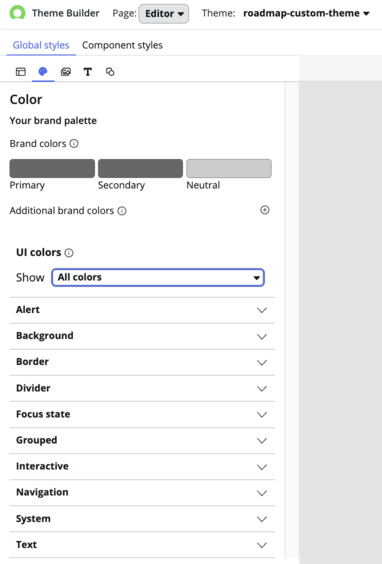This screenshot has width=382, height=564.
Task: Expand the Text color section
Action: [x=142, y=545]
